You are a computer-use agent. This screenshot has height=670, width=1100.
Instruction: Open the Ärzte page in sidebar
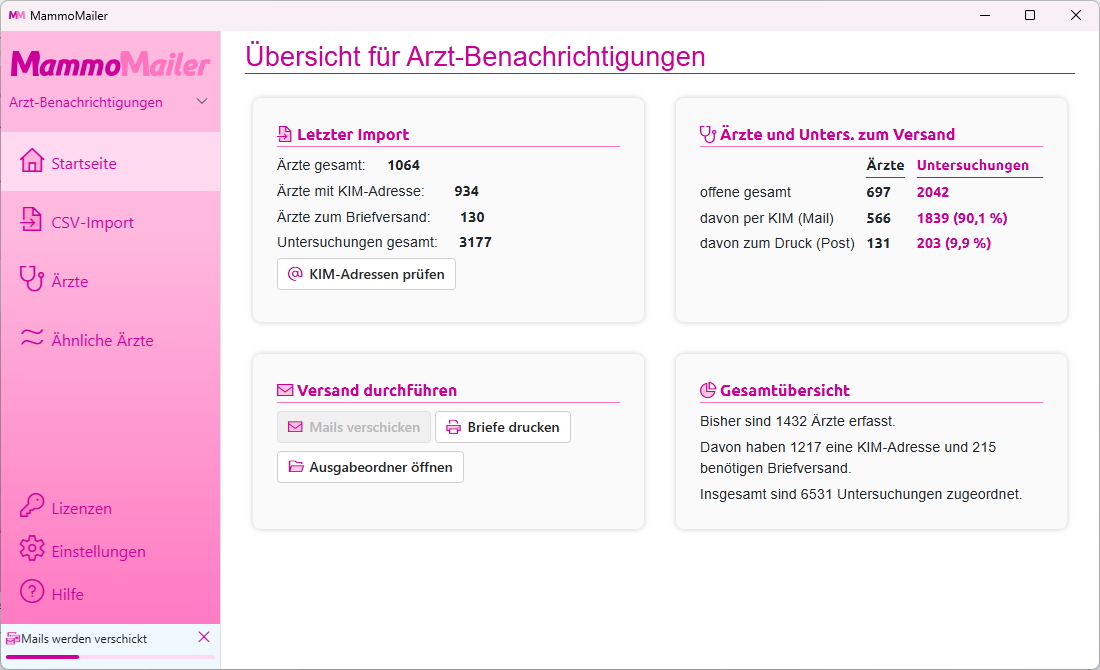pyautogui.click(x=110, y=280)
